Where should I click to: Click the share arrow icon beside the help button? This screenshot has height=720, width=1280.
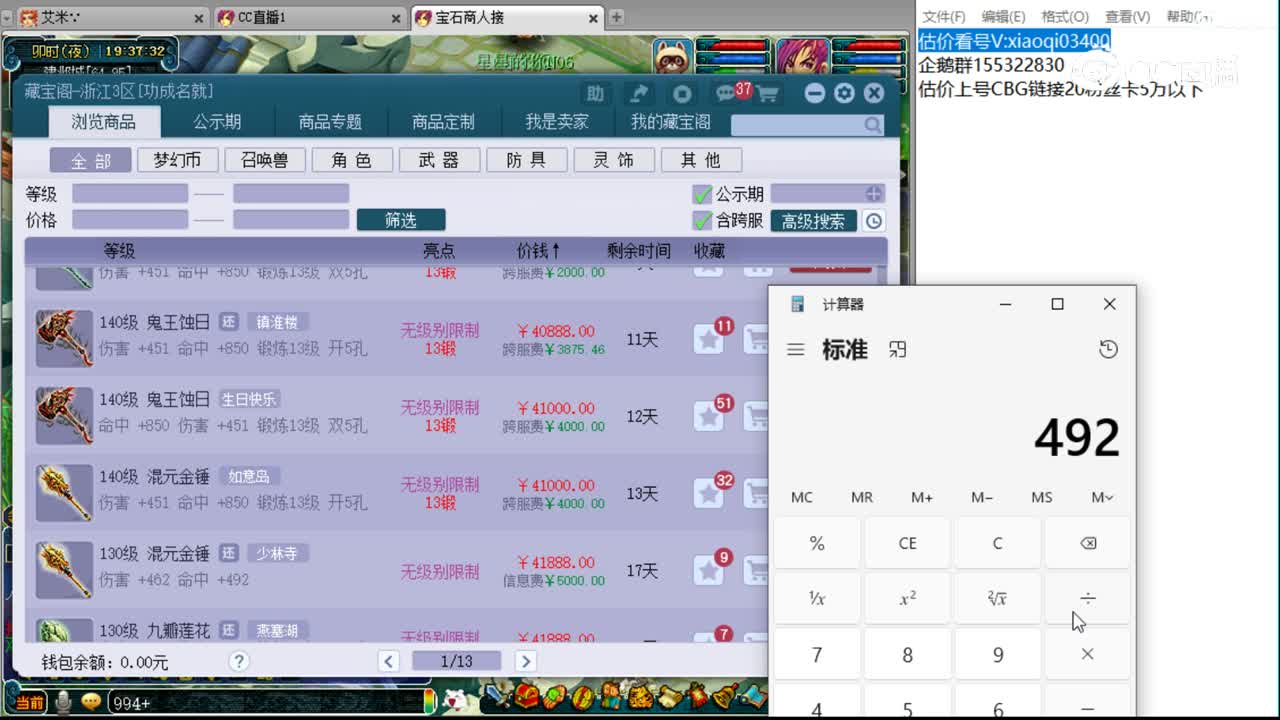641,91
